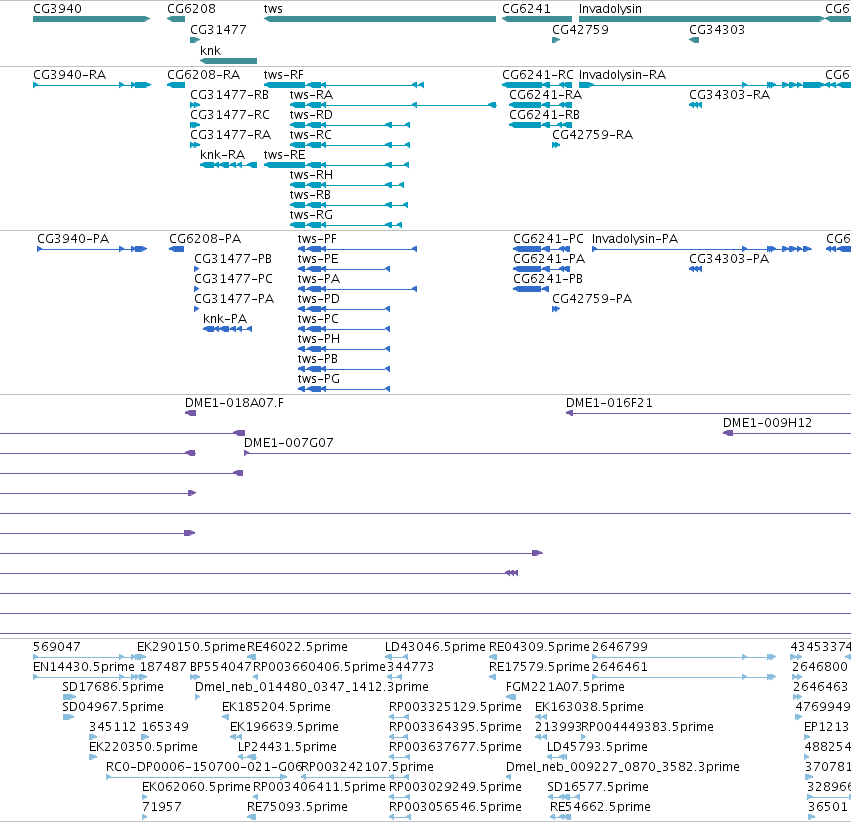Select protein tws-PG
This screenshot has height=822, width=851.
319,379
